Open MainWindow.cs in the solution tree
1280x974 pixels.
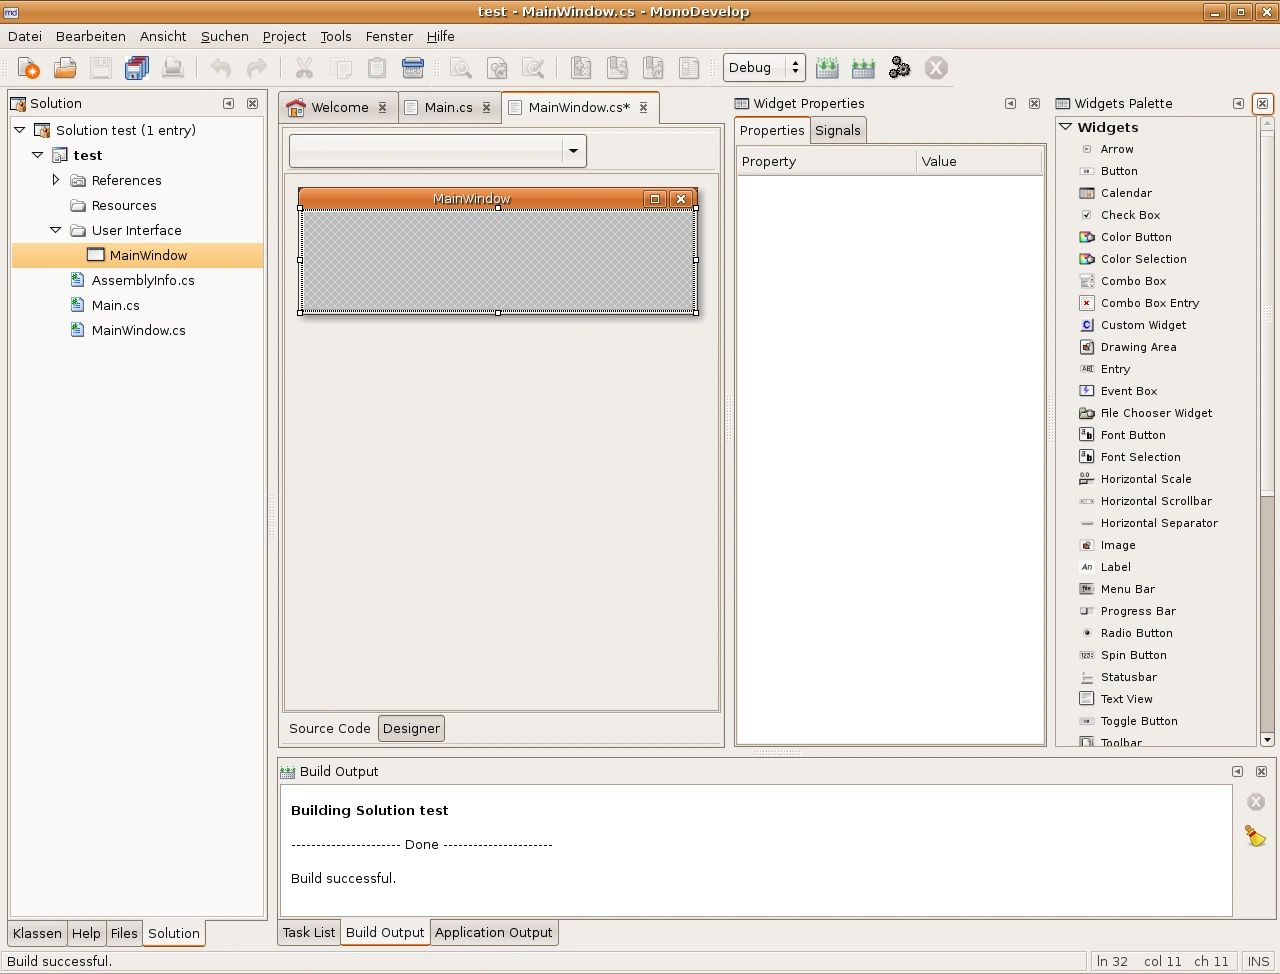pyautogui.click(x=138, y=330)
